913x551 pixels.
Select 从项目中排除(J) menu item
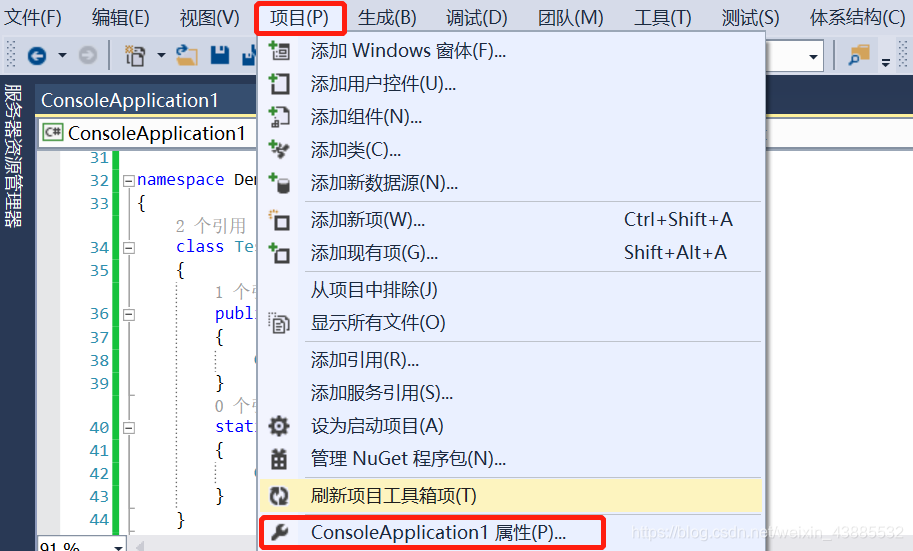pos(511,290)
